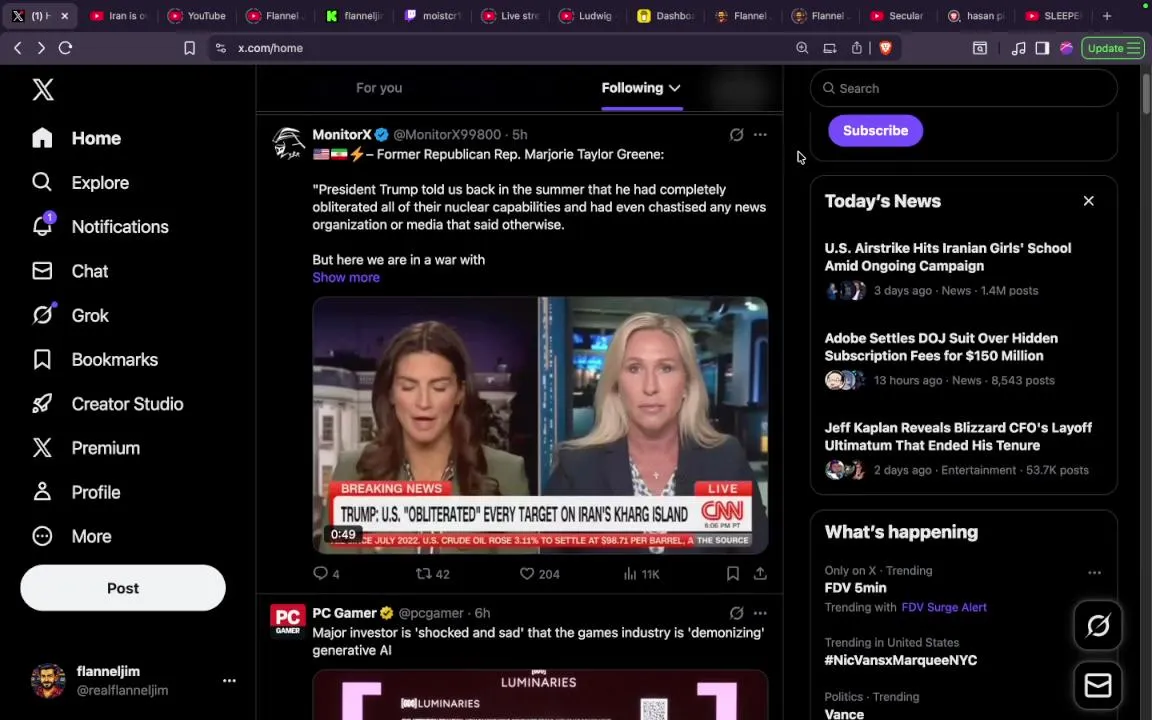Open a new browser tab
1152x720 pixels.
(x=1106, y=15)
